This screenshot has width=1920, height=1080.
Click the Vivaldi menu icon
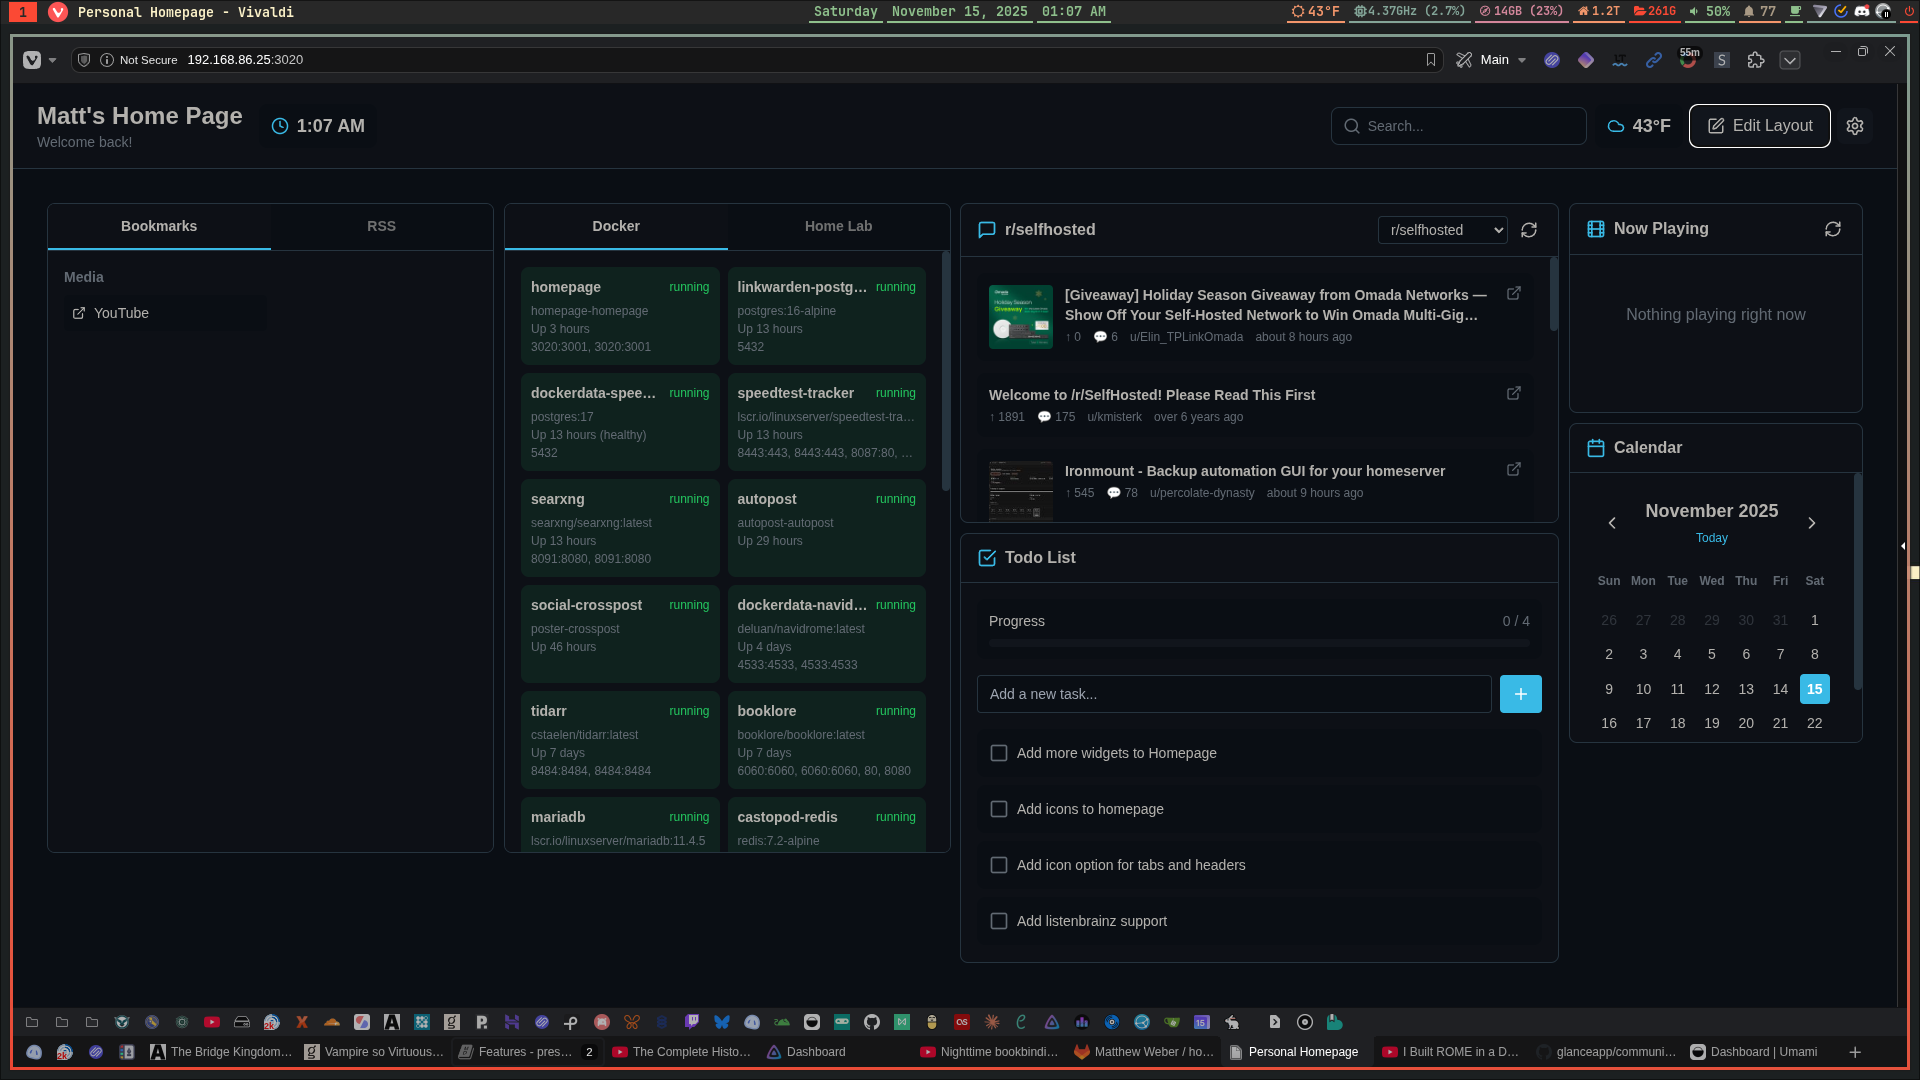click(32, 60)
